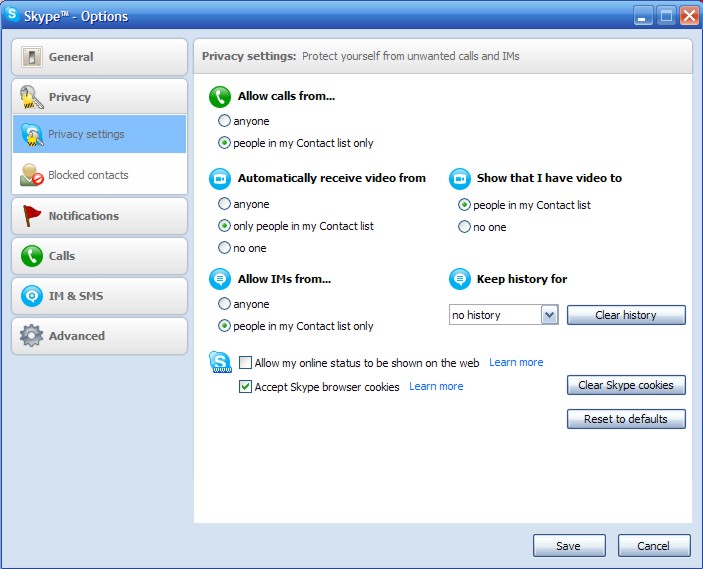
Task: Click the Reset to defaults button
Action: [626, 419]
